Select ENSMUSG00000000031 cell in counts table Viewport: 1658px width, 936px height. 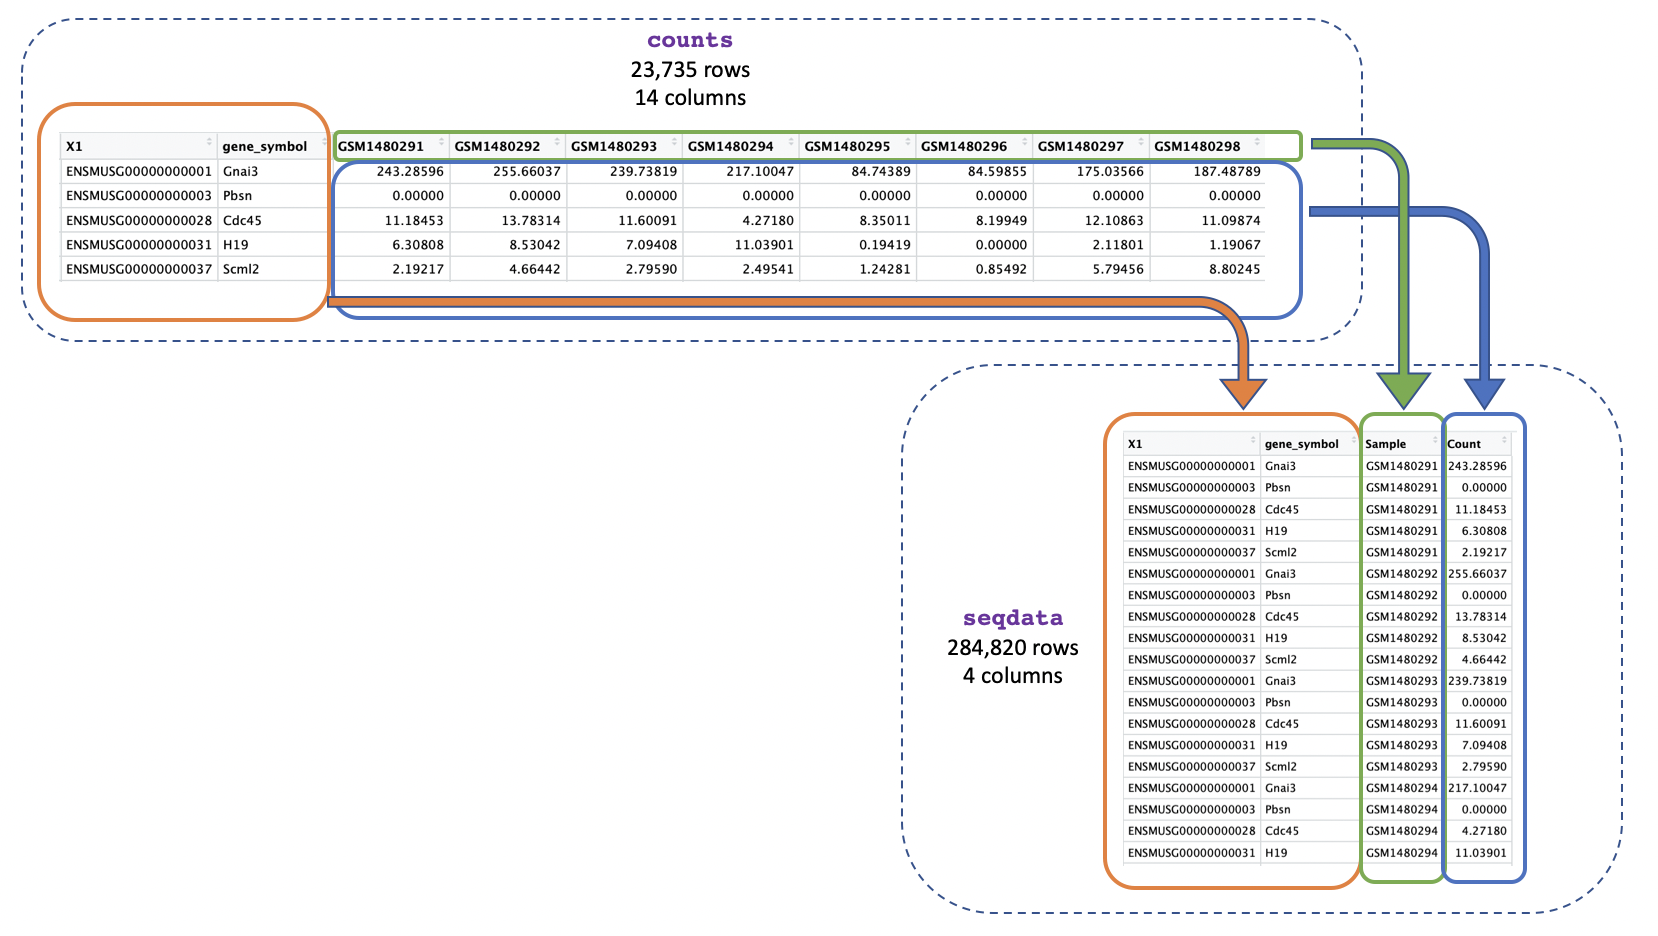(x=139, y=245)
